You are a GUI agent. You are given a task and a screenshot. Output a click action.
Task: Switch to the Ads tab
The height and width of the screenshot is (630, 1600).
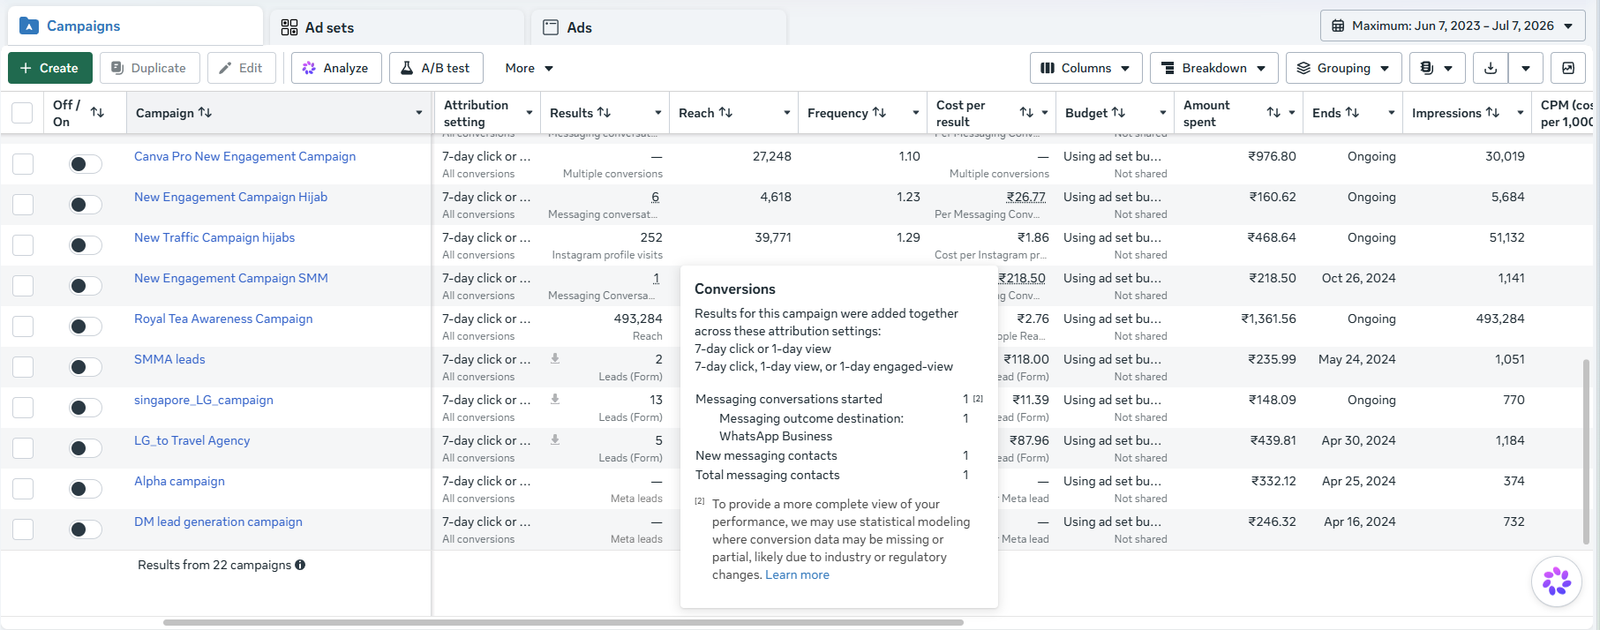(x=658, y=27)
